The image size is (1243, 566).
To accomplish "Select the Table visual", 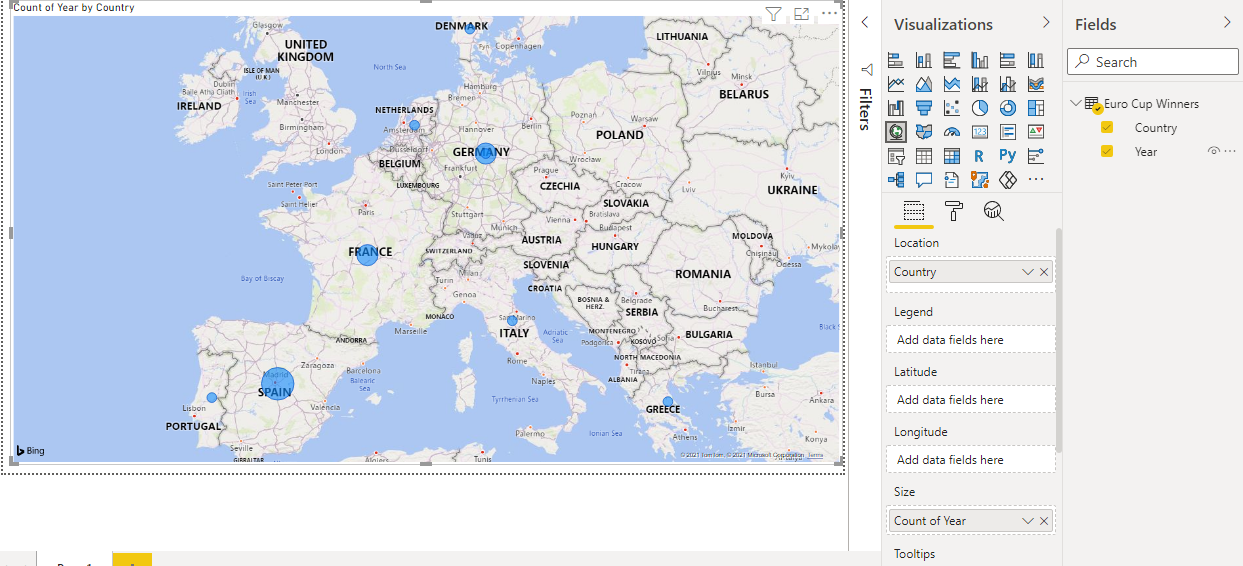I will pyautogui.click(x=924, y=156).
